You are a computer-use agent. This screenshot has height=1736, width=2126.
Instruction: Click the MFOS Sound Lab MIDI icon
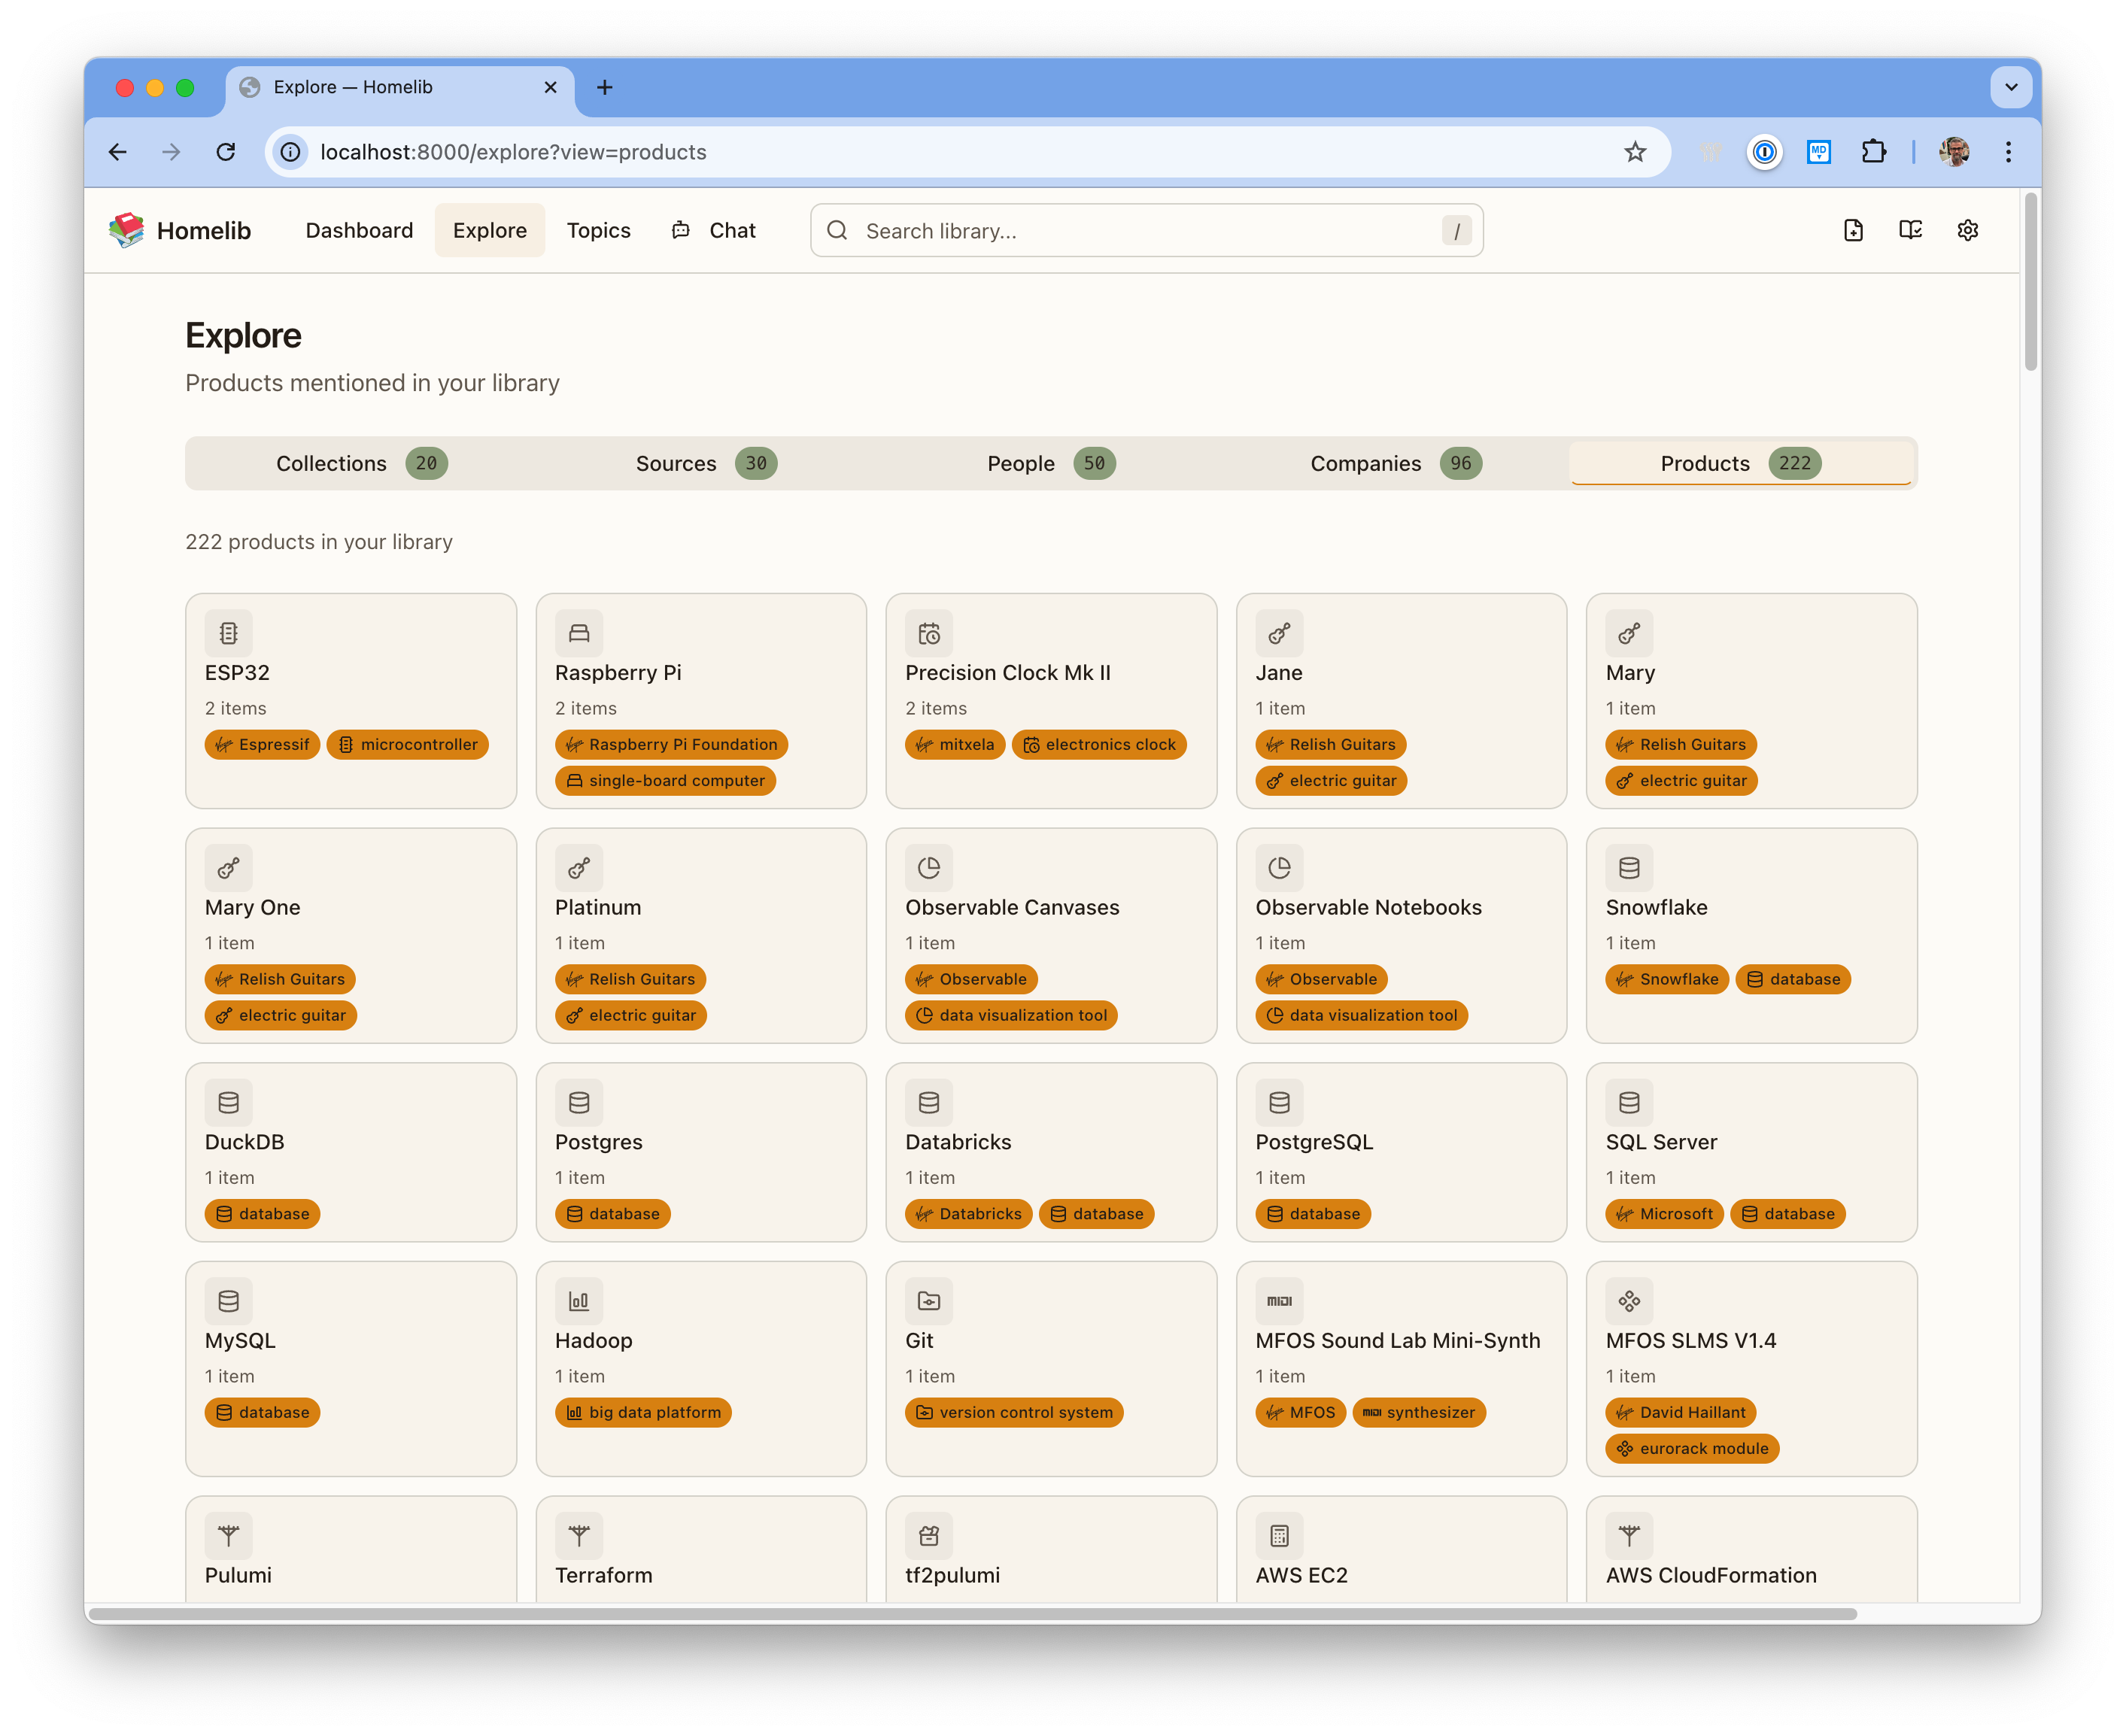click(x=1279, y=1301)
